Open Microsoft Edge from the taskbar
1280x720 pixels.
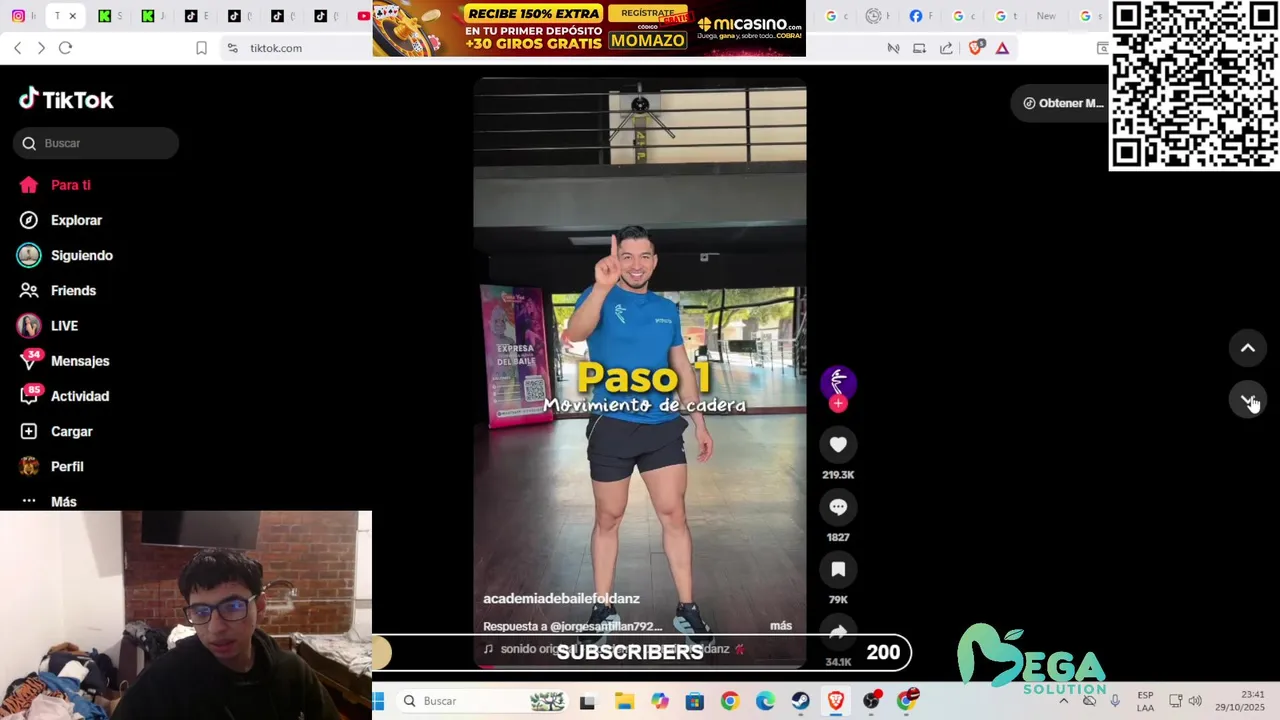(765, 702)
